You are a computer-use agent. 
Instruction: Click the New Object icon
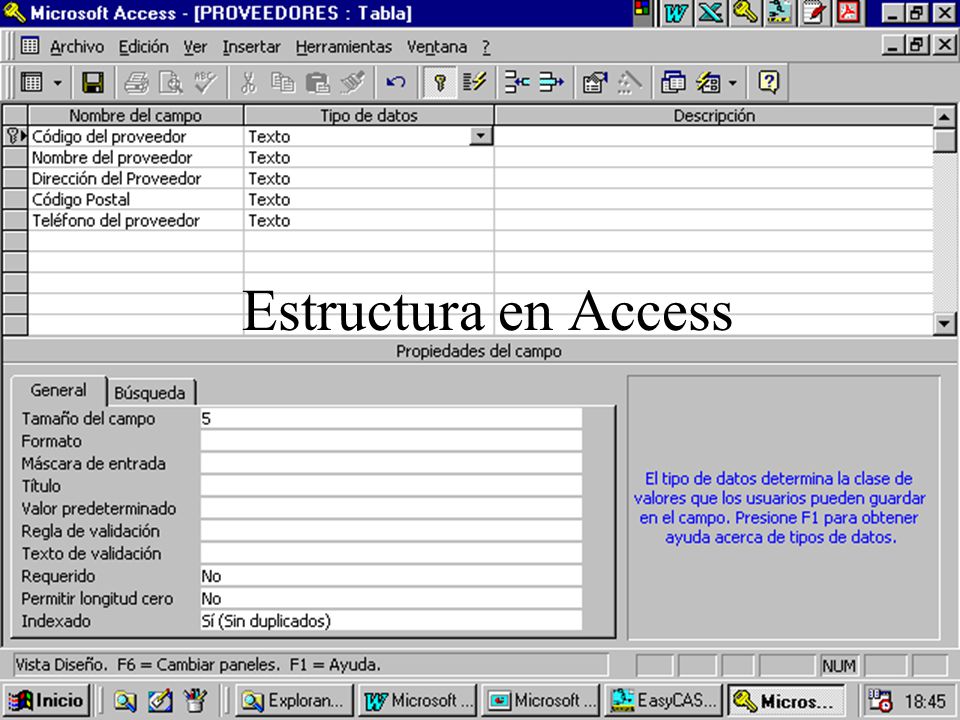point(708,83)
